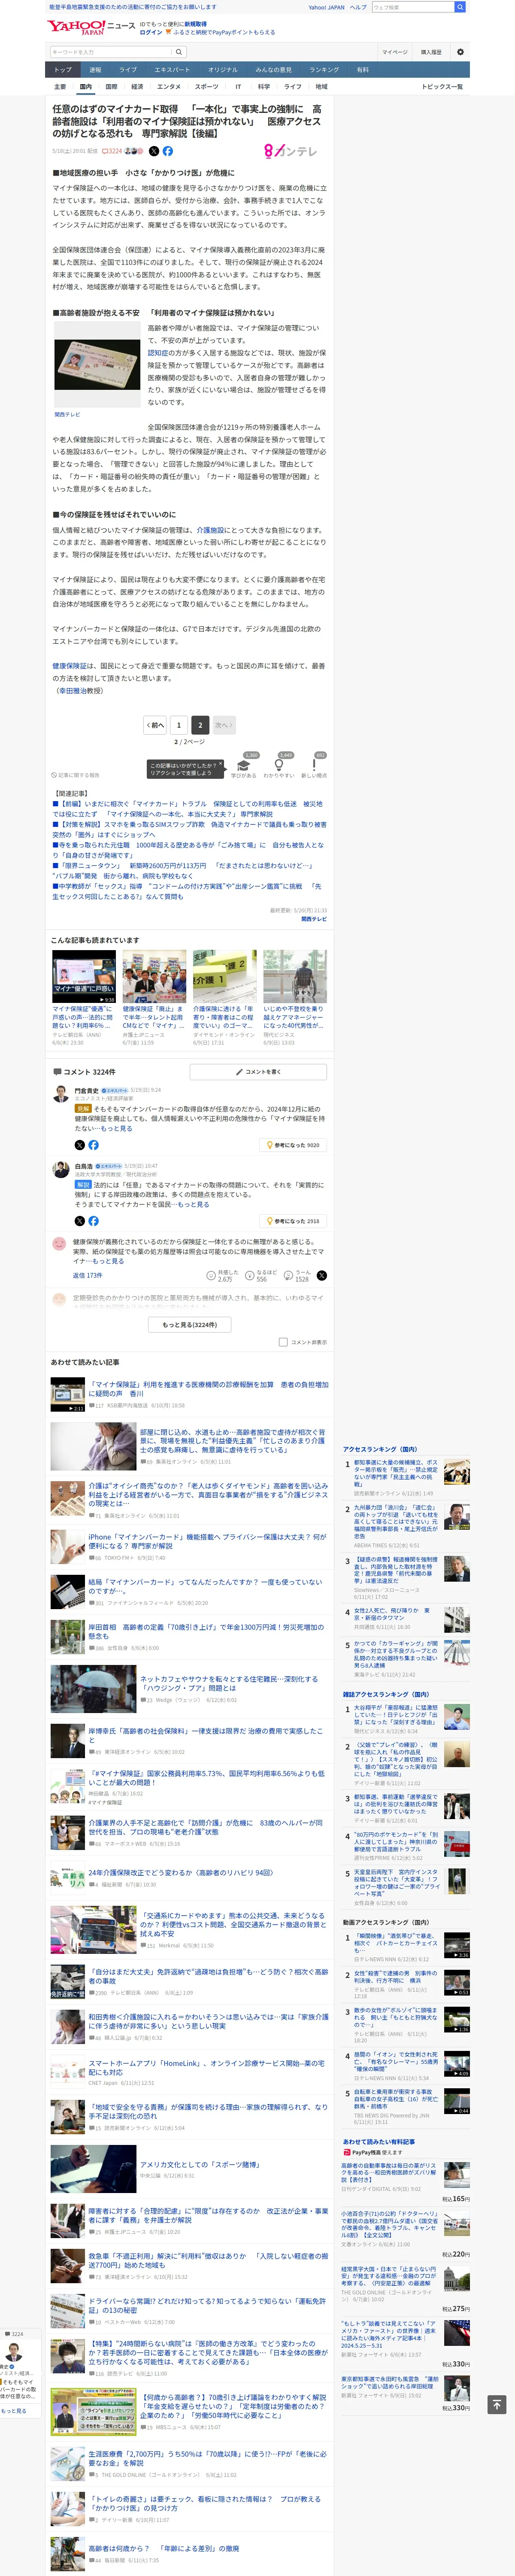Click マイページ button
Screen dimensions: 515x2576
[x=395, y=52]
